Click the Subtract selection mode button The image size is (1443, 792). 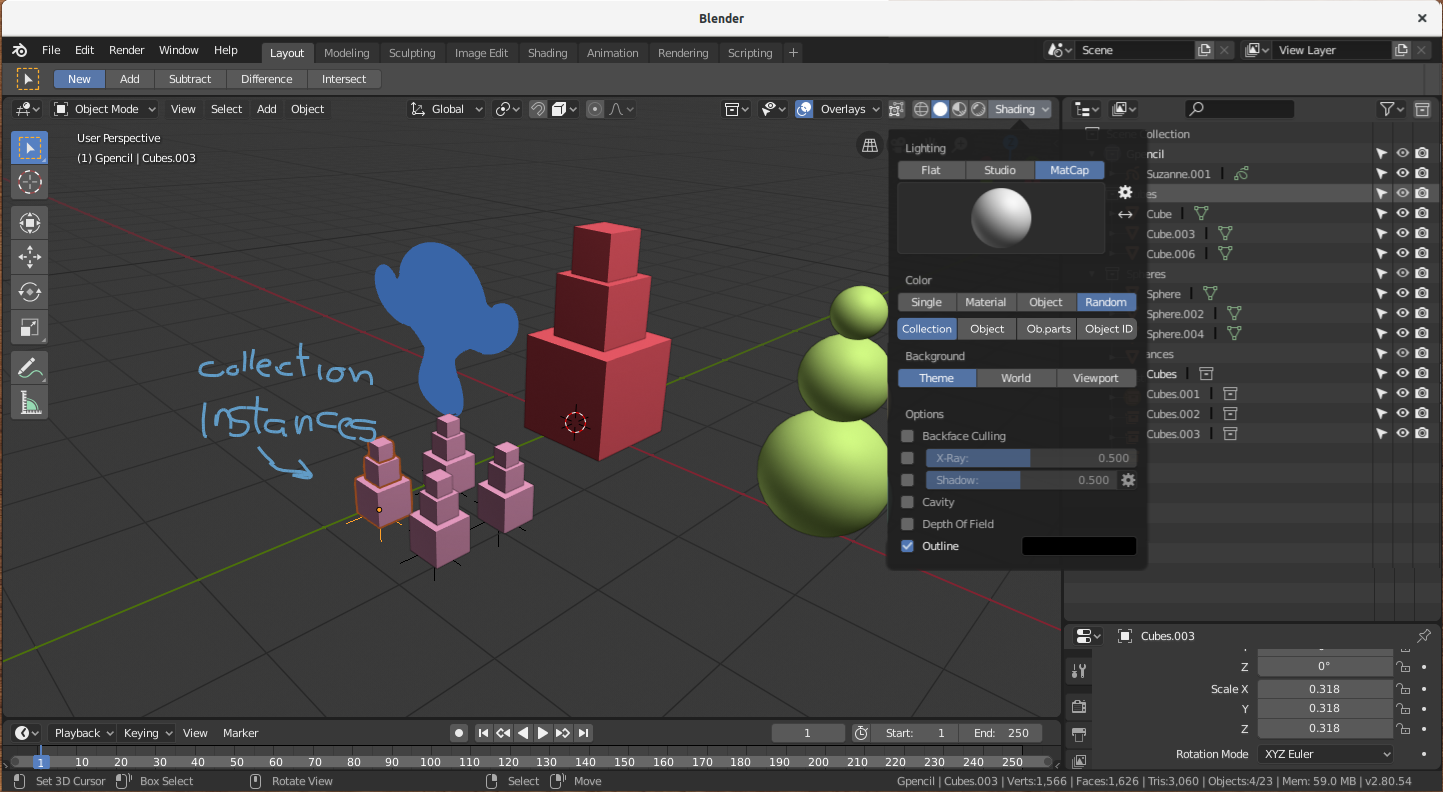pyautogui.click(x=190, y=79)
